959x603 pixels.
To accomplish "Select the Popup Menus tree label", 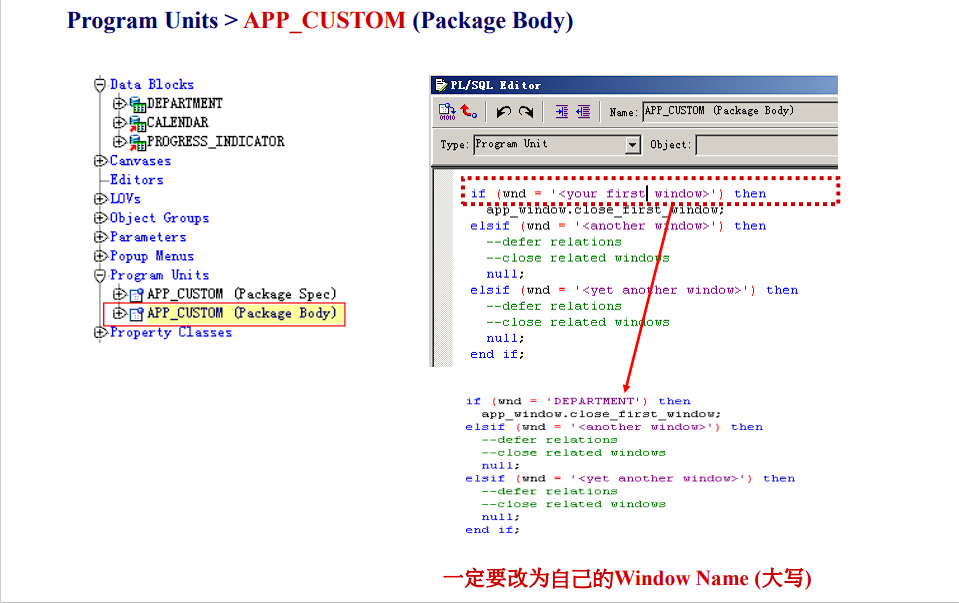I will (152, 256).
